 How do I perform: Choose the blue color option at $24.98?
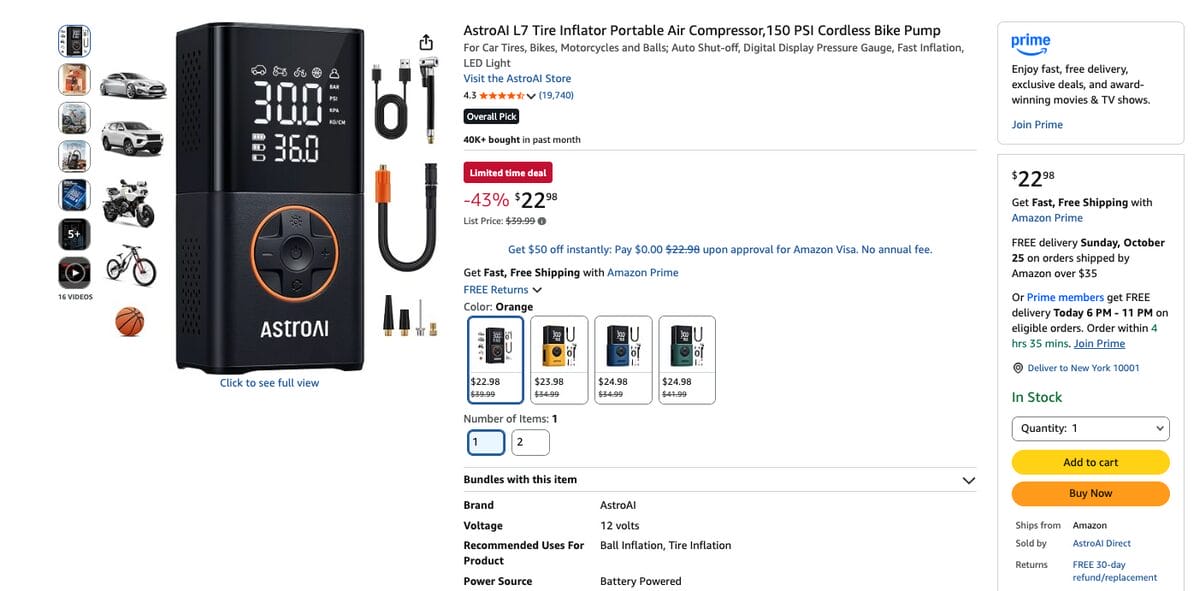(x=623, y=360)
